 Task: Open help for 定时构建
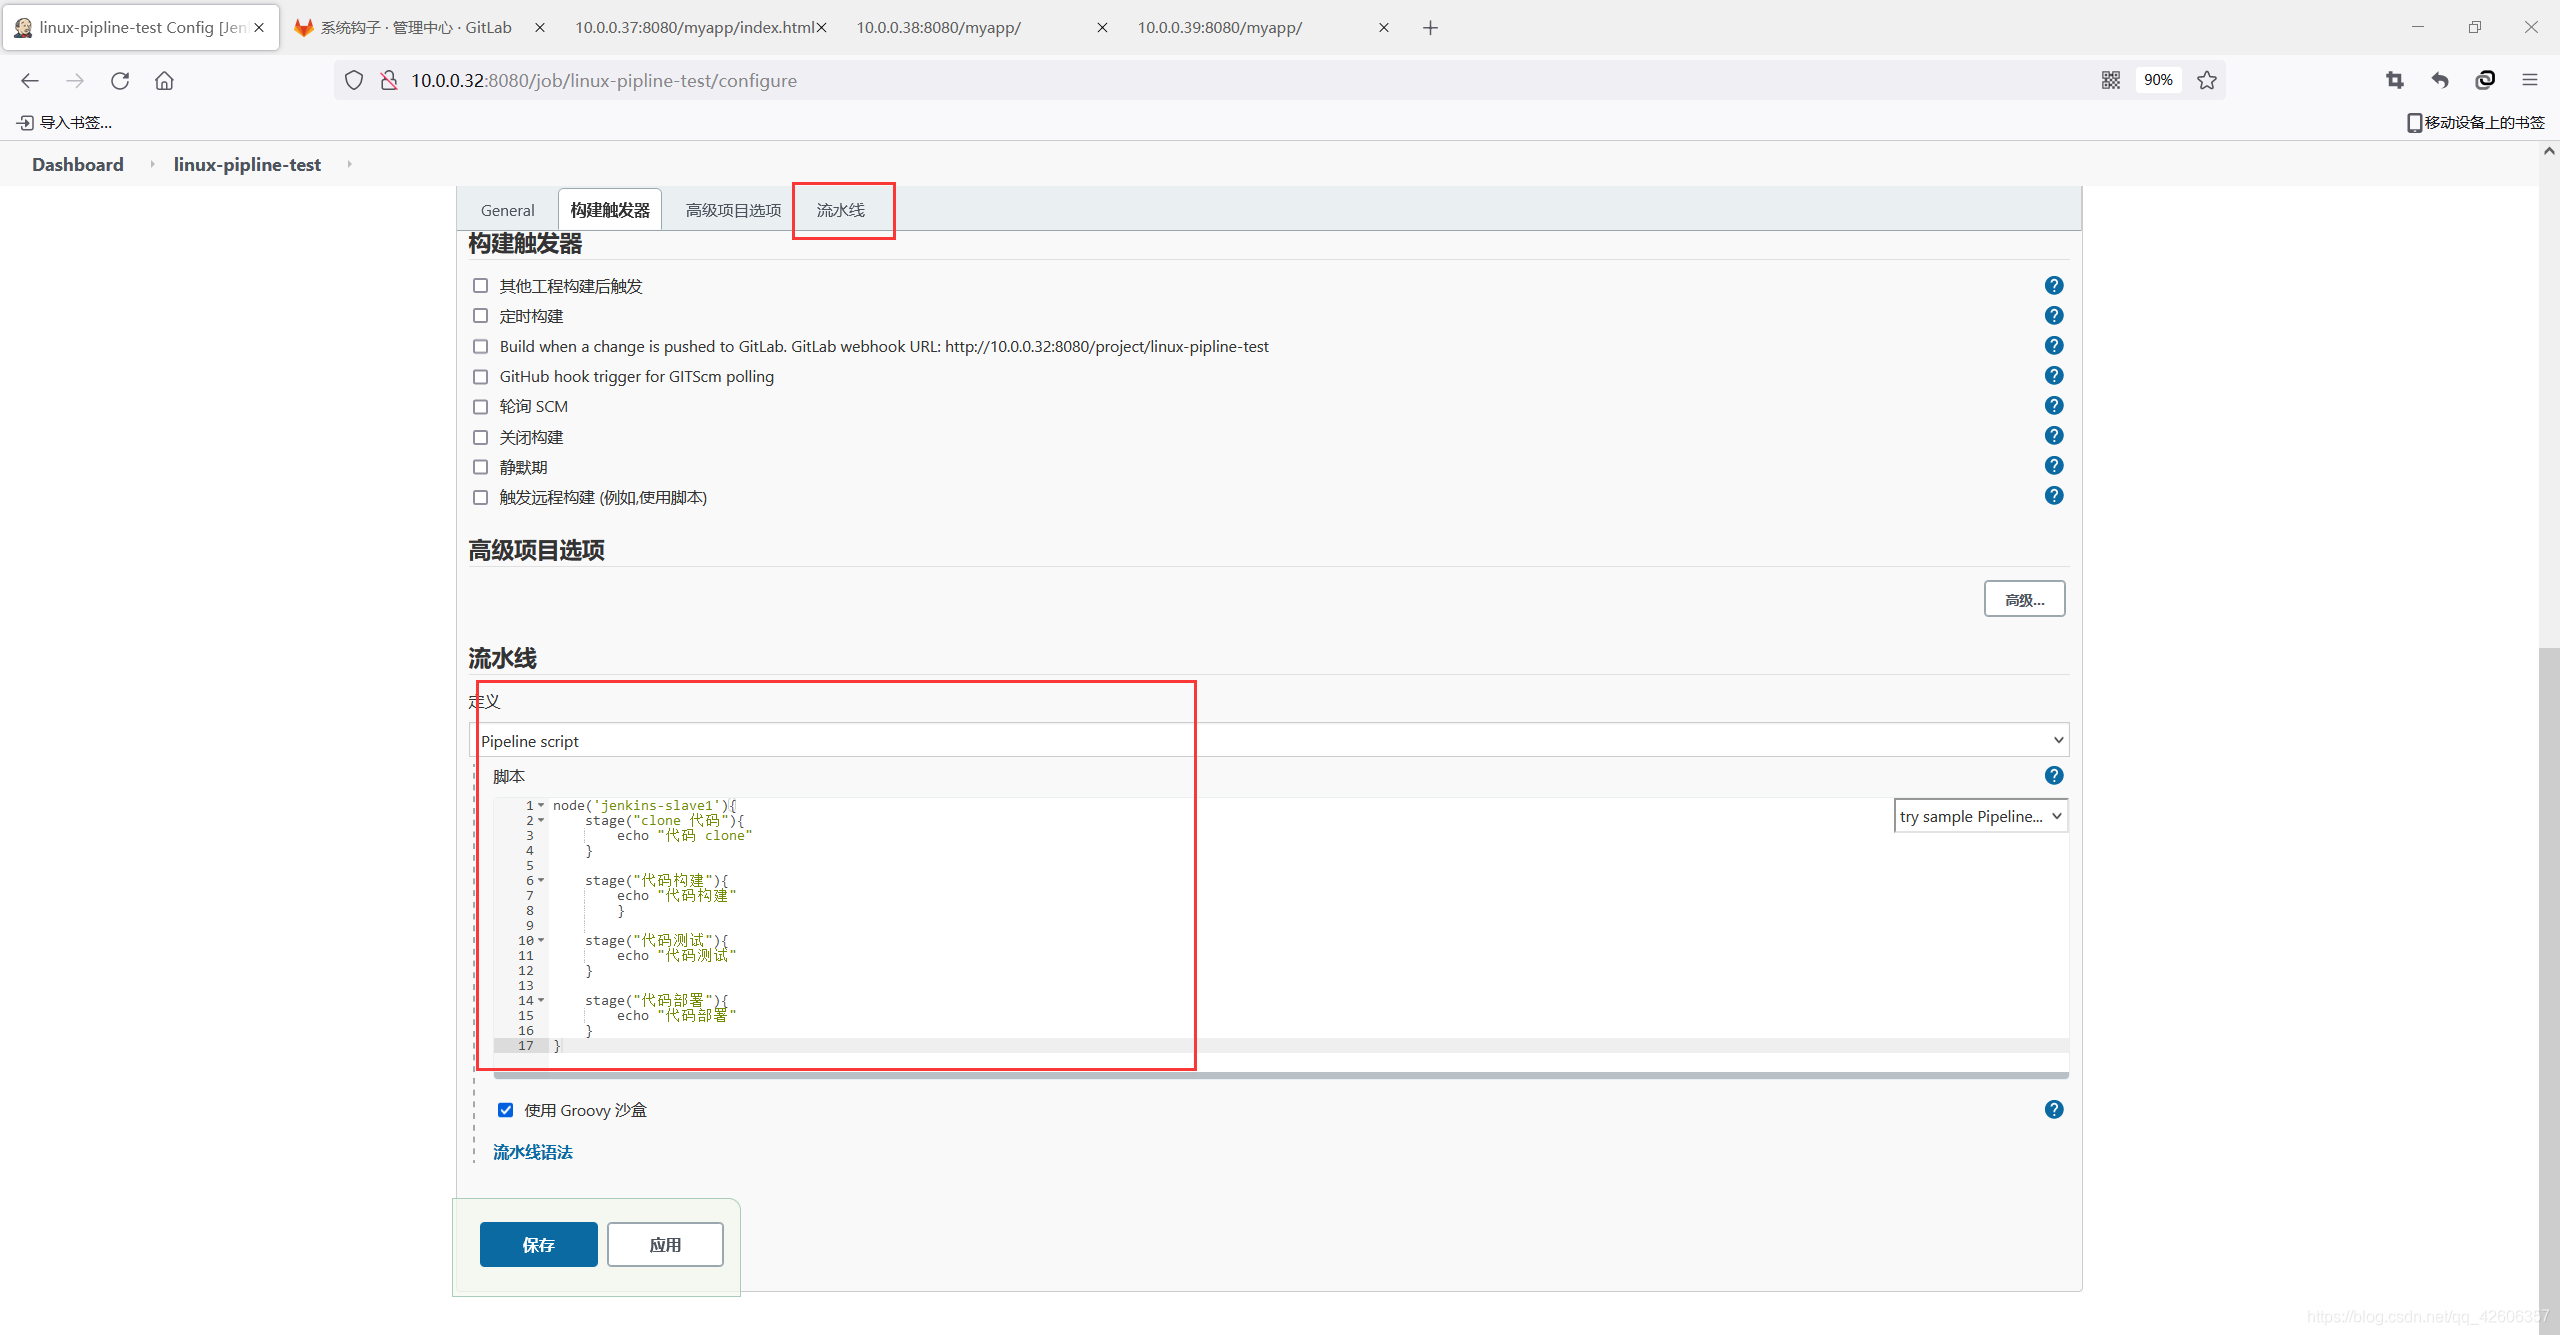click(x=2054, y=315)
